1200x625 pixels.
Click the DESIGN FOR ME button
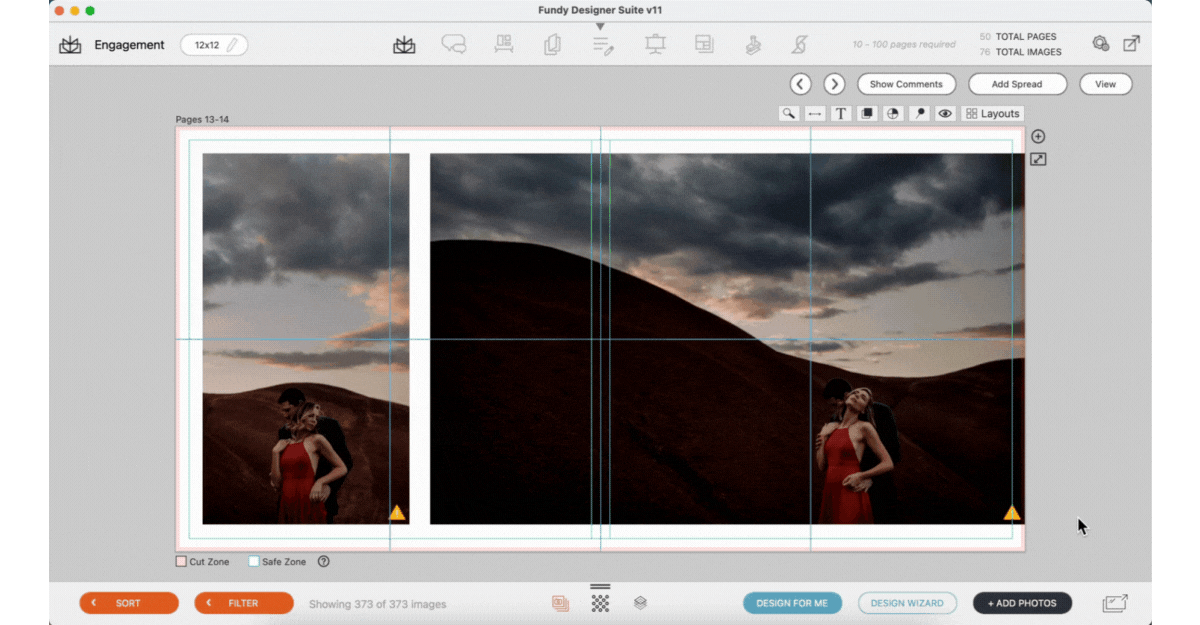coord(792,603)
